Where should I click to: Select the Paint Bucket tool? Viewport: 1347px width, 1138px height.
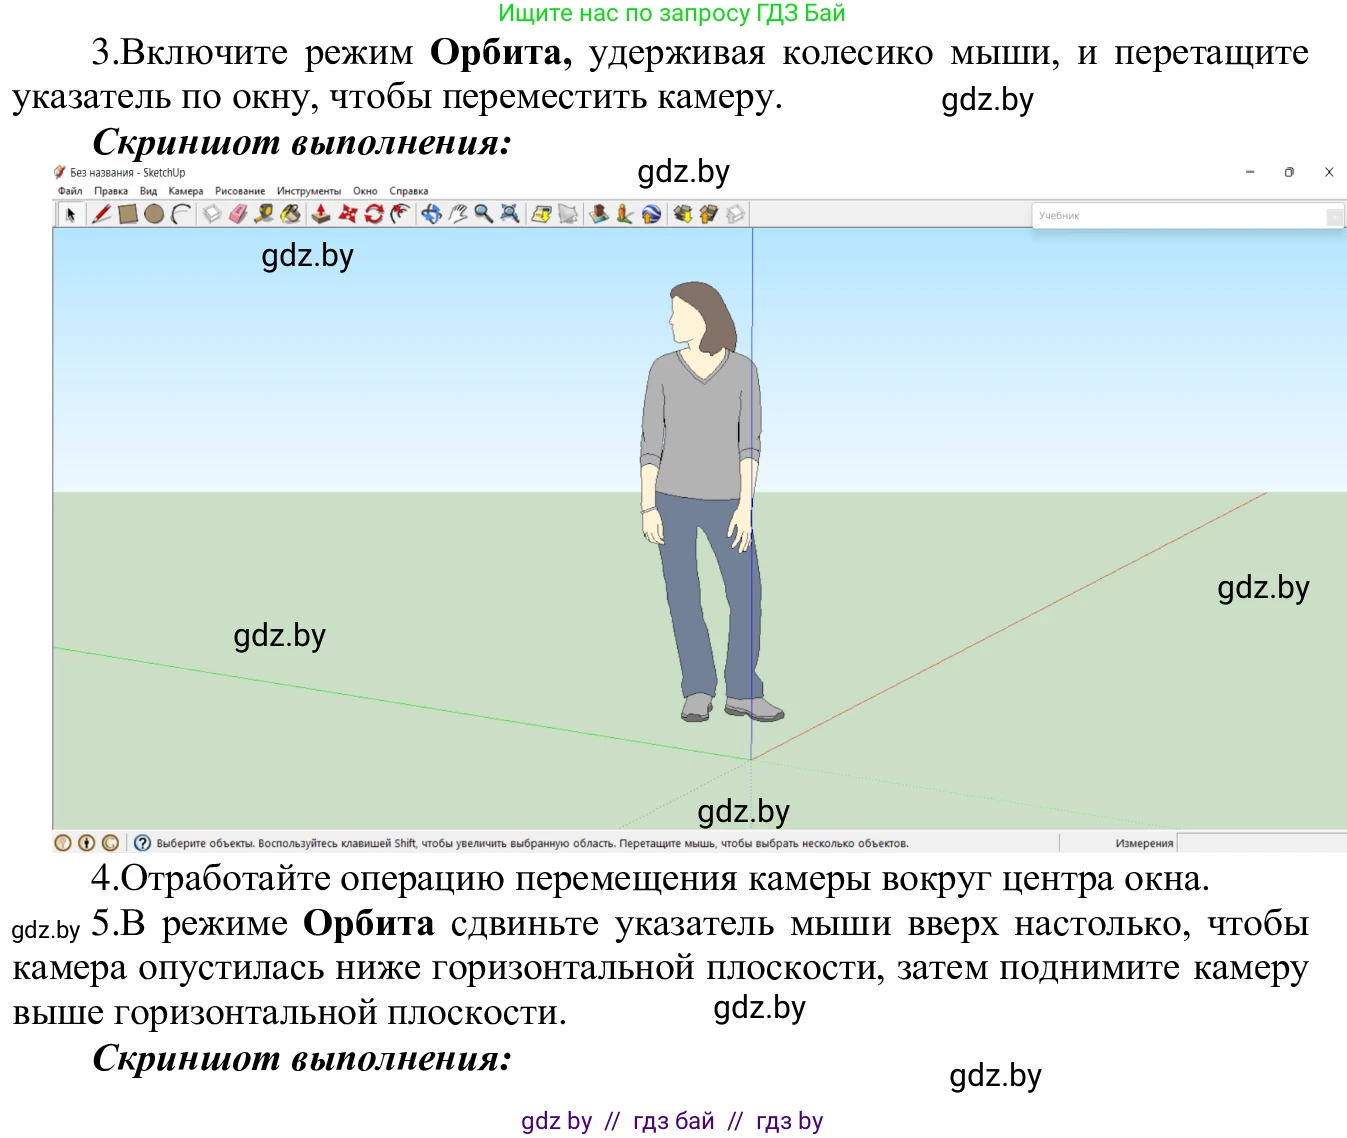click(x=290, y=214)
